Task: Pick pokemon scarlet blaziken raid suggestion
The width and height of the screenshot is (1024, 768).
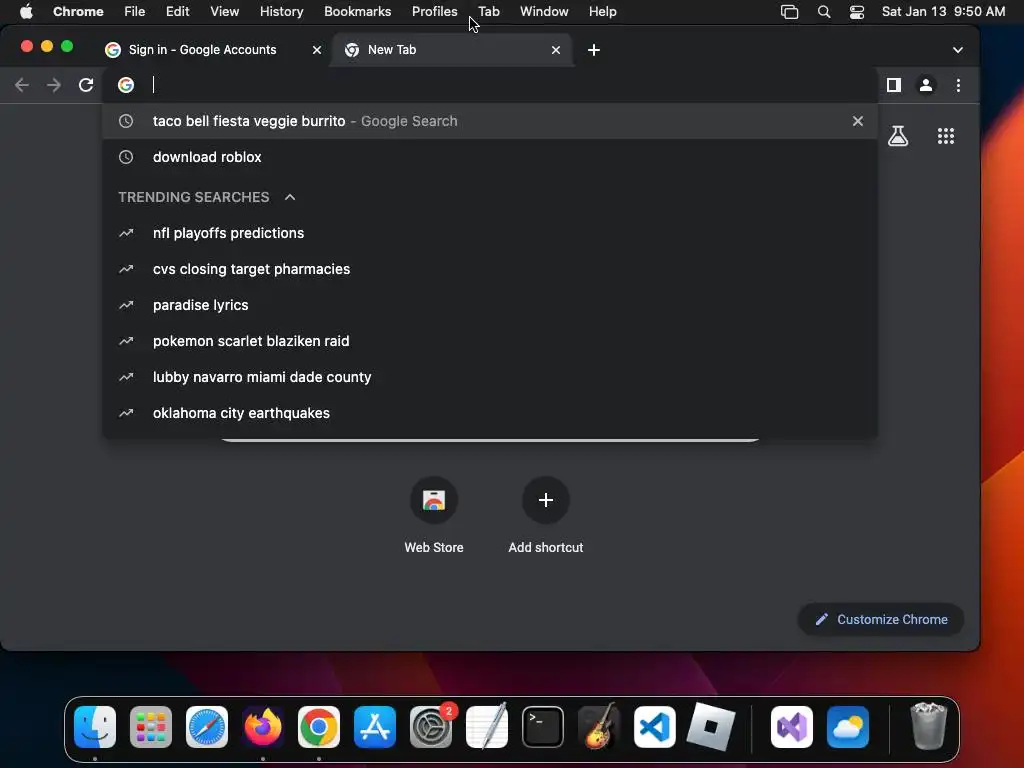Action: [x=490, y=341]
